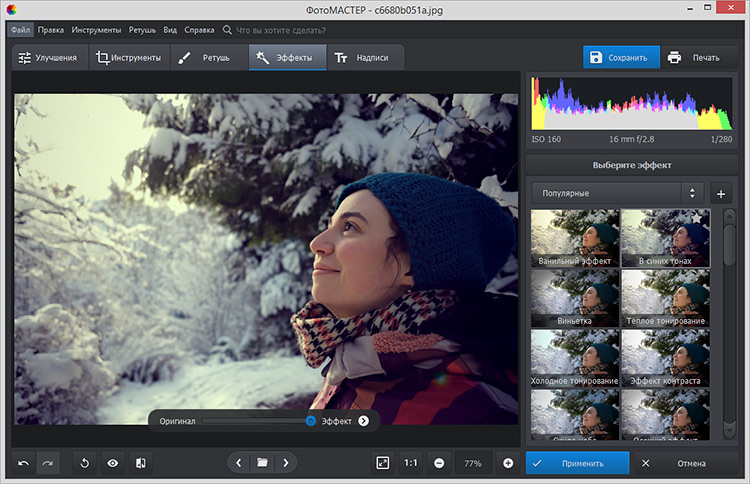Zoom in with plus button

(x=508, y=463)
